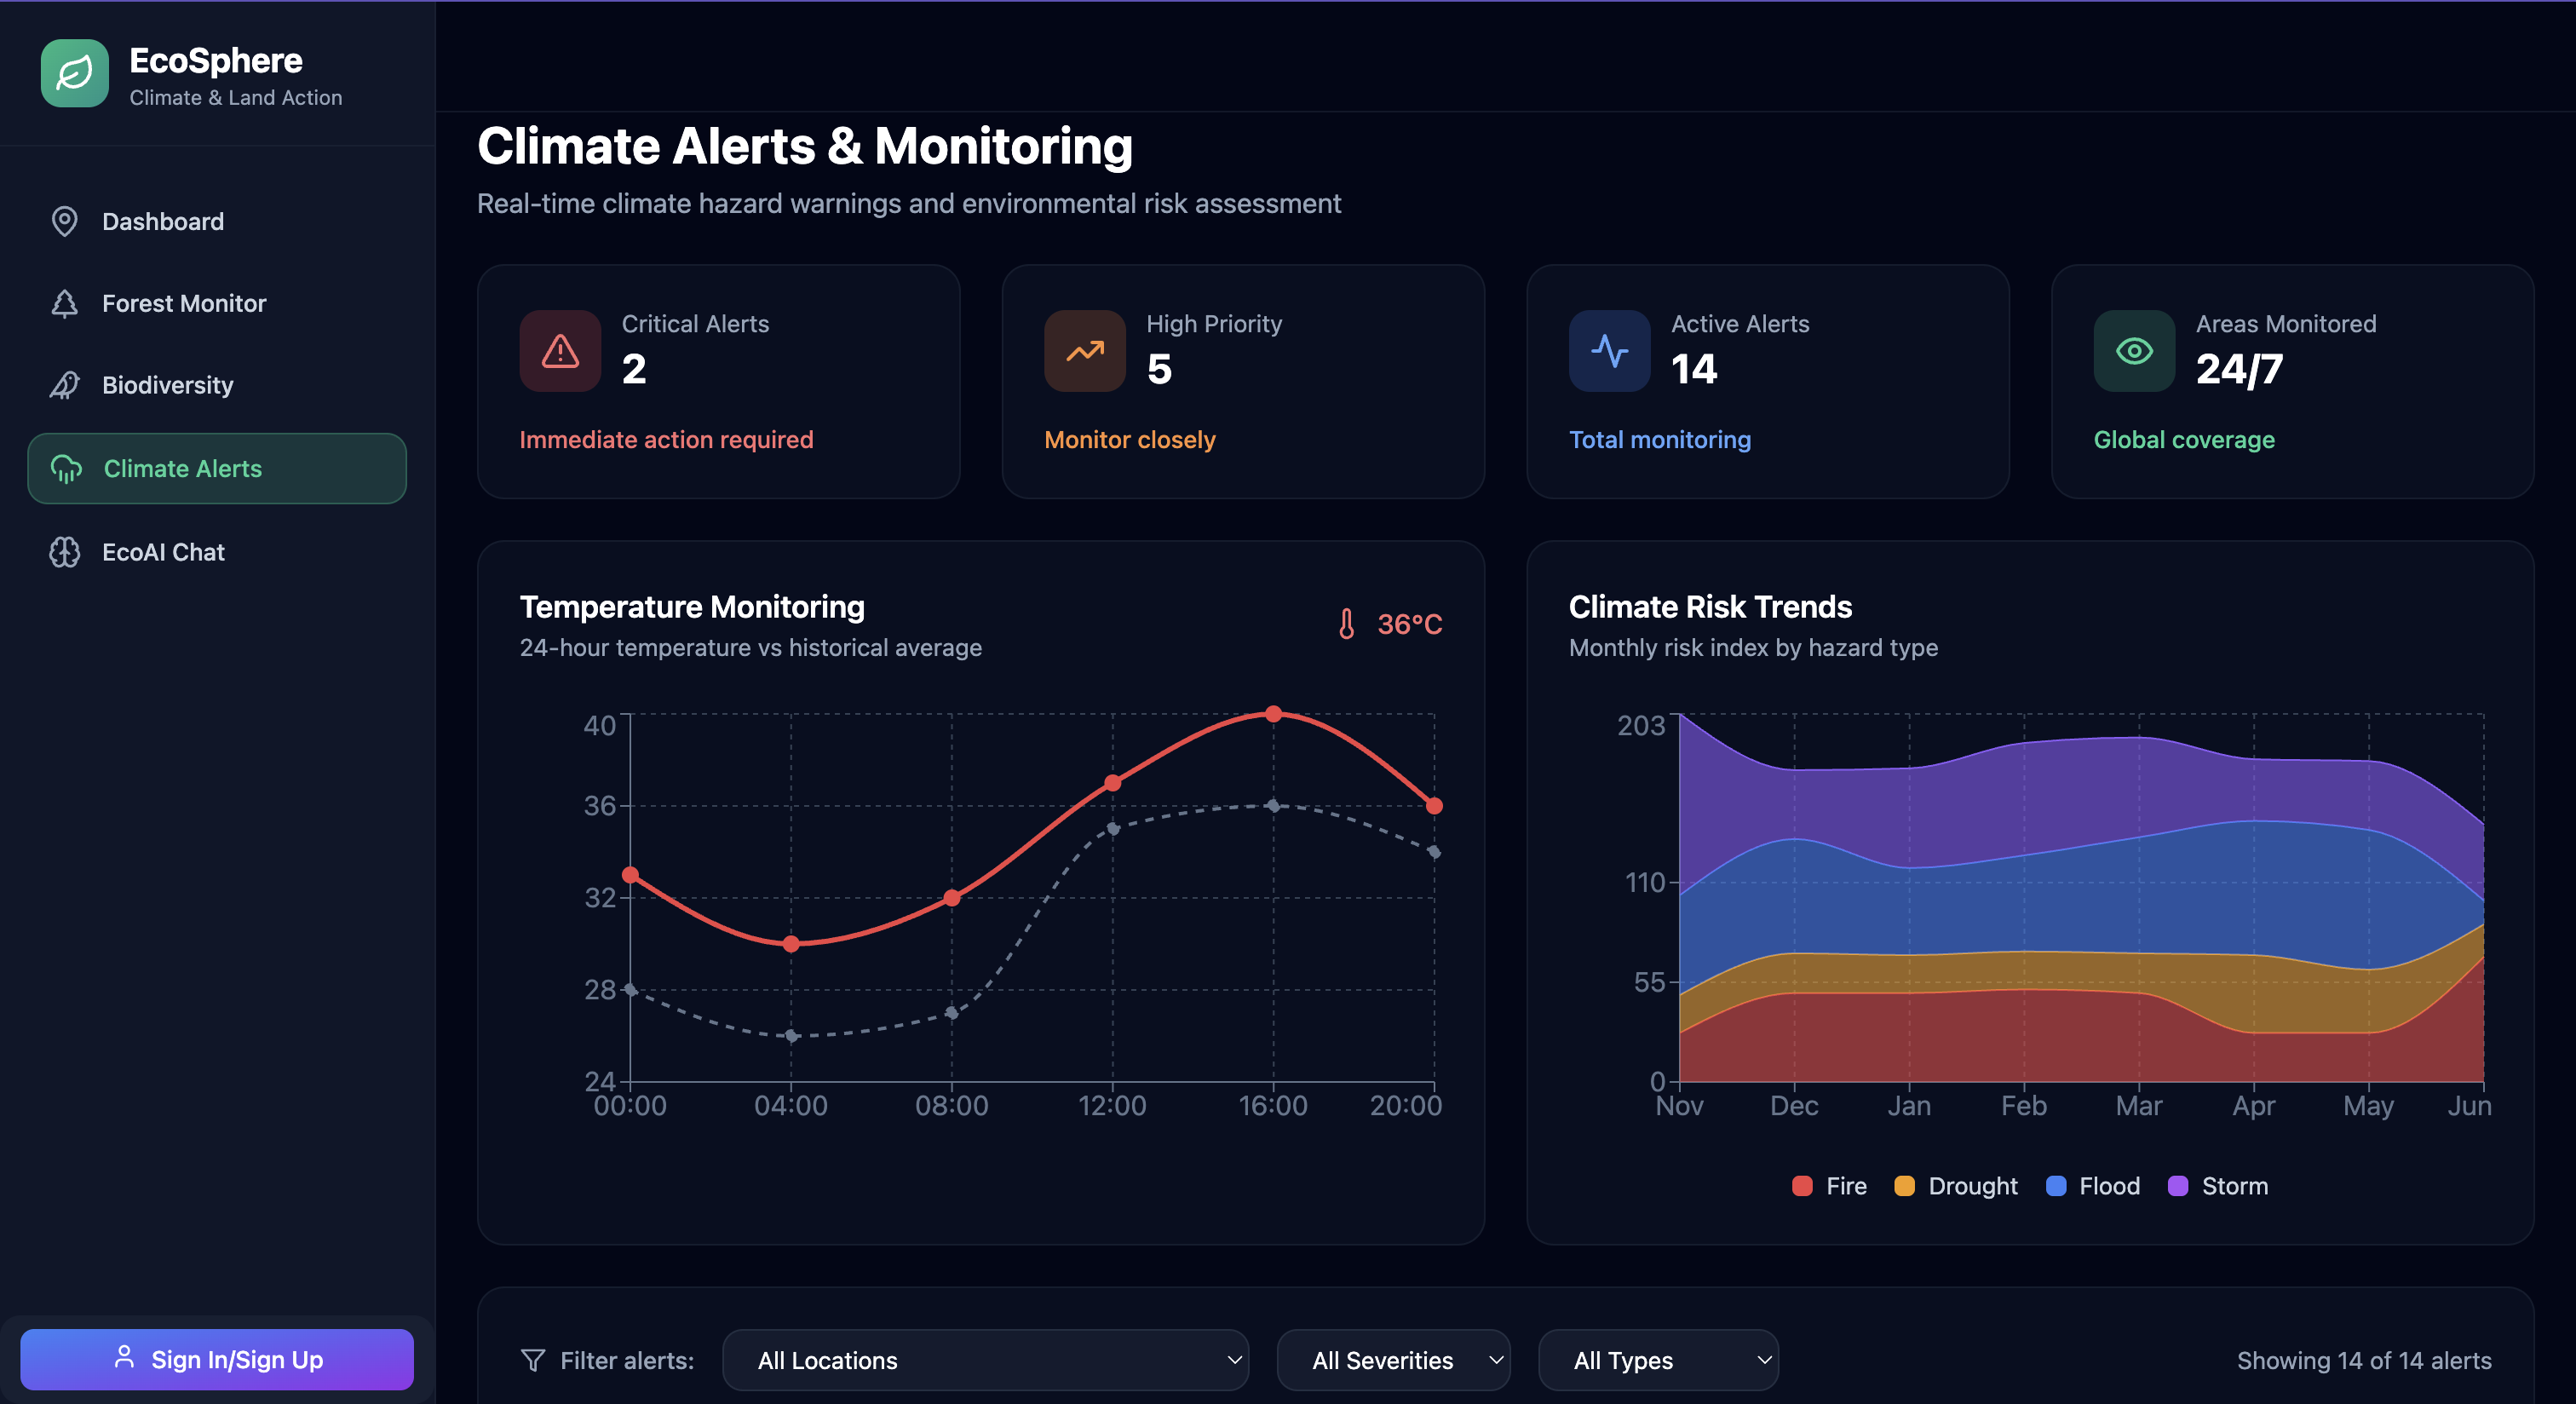
Task: Toggle the Drought legend entry
Action: [x=1956, y=1186]
